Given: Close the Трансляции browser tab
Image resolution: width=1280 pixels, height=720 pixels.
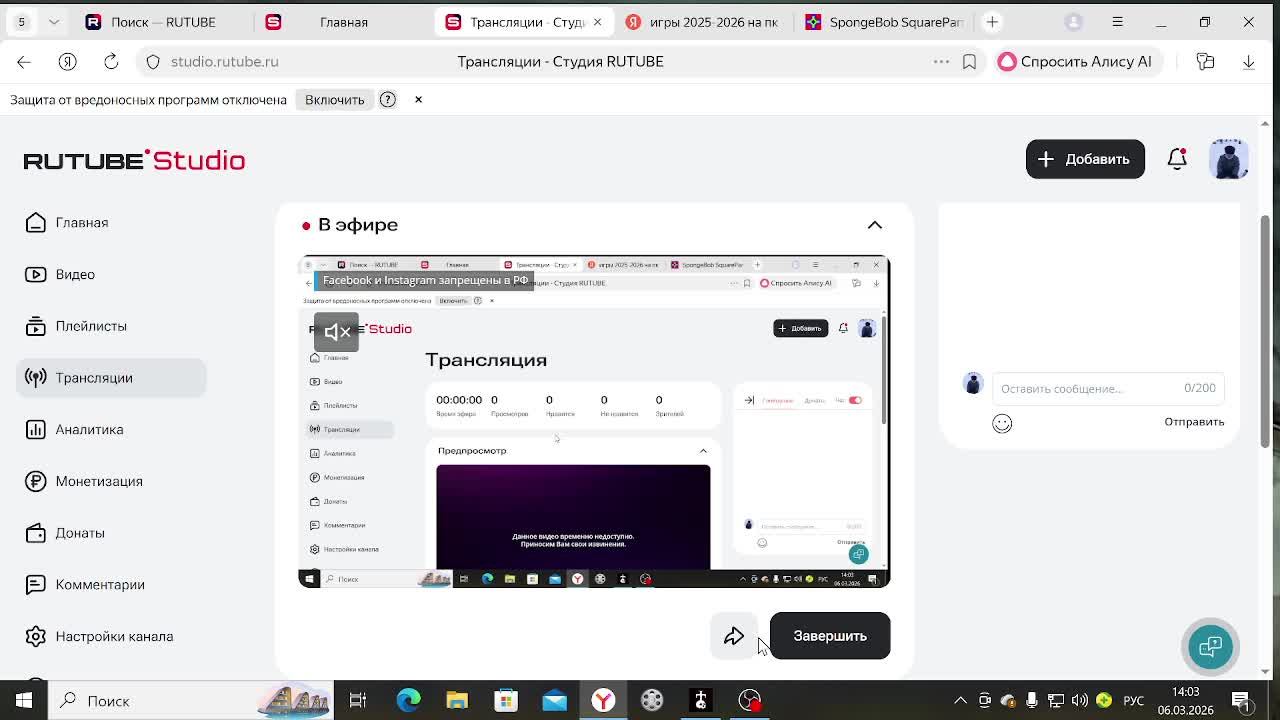Looking at the screenshot, I should tap(598, 22).
